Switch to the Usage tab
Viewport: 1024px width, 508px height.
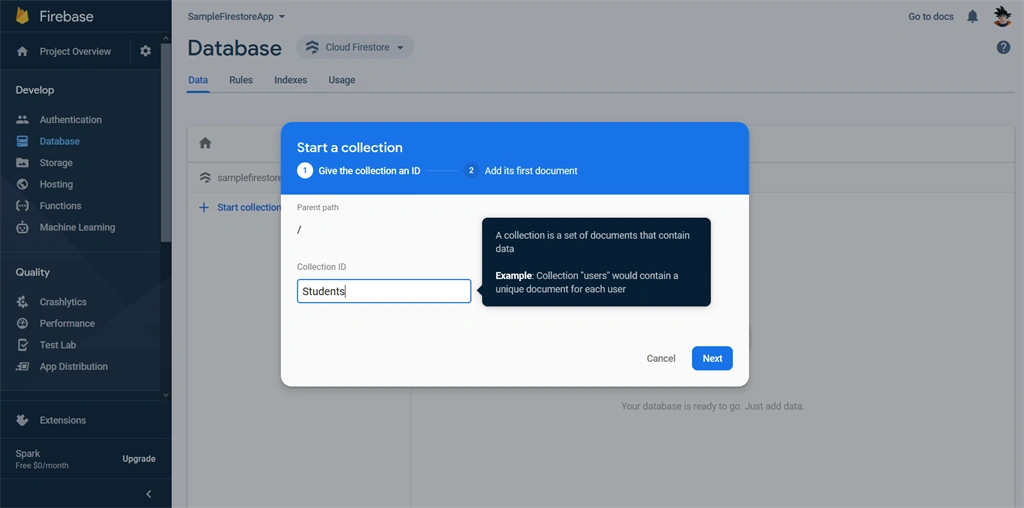click(x=342, y=80)
